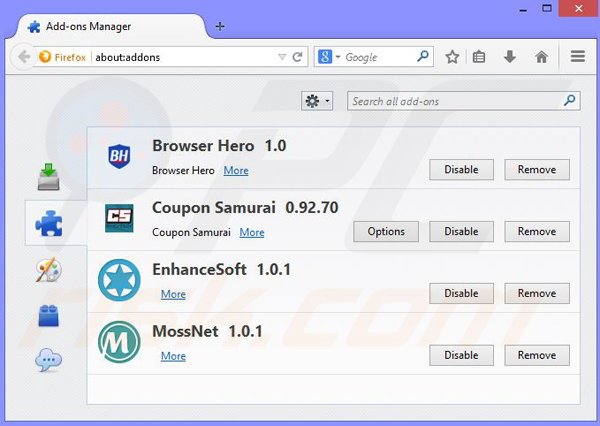
Task: Select Extensions puzzle piece category
Action: tap(49, 223)
